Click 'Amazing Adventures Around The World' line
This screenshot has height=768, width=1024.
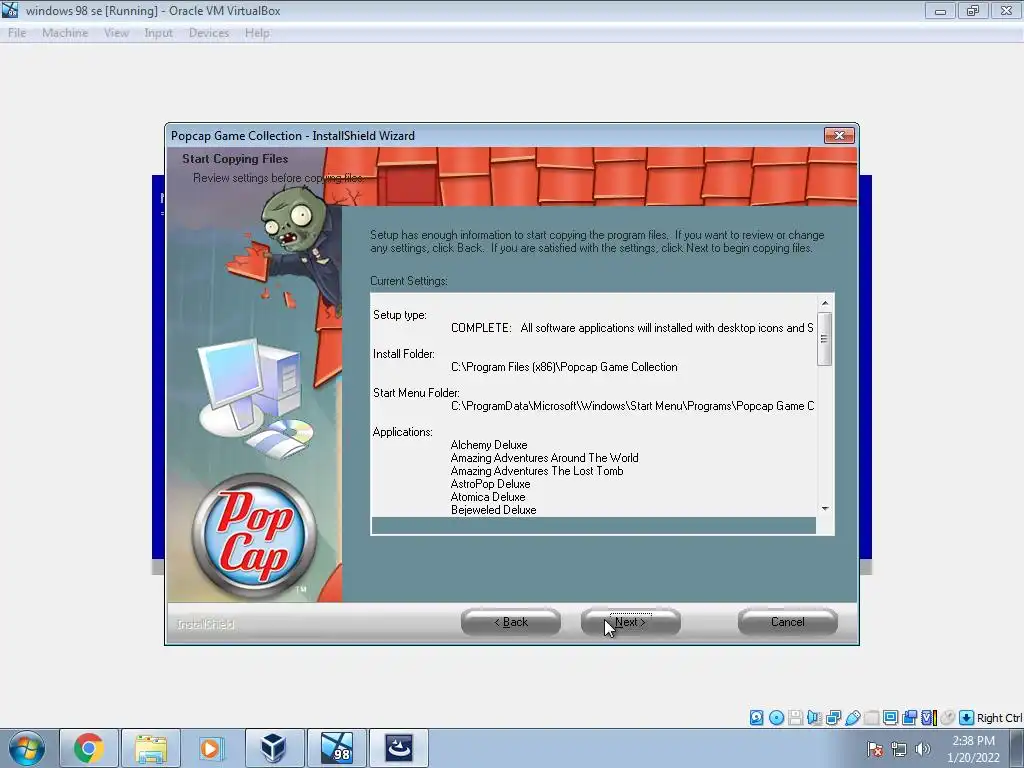click(x=545, y=458)
